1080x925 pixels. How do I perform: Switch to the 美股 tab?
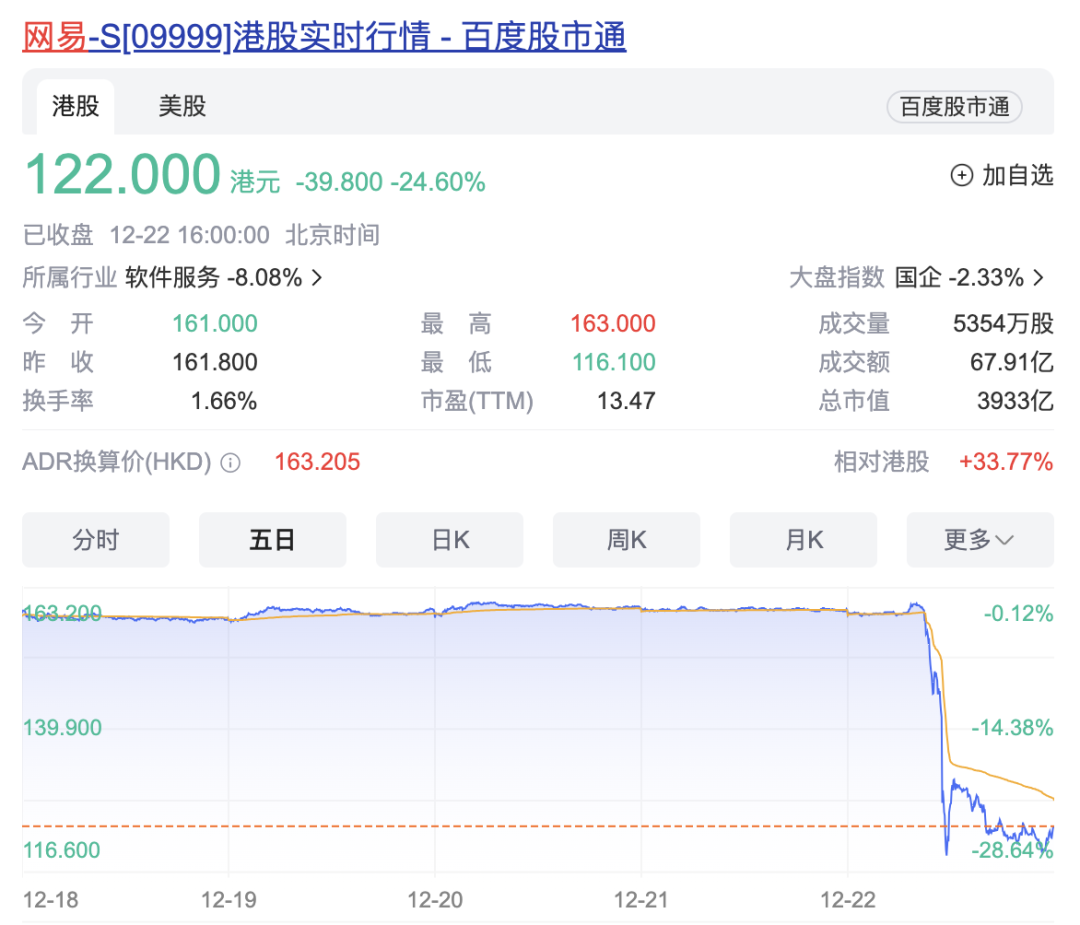(182, 106)
